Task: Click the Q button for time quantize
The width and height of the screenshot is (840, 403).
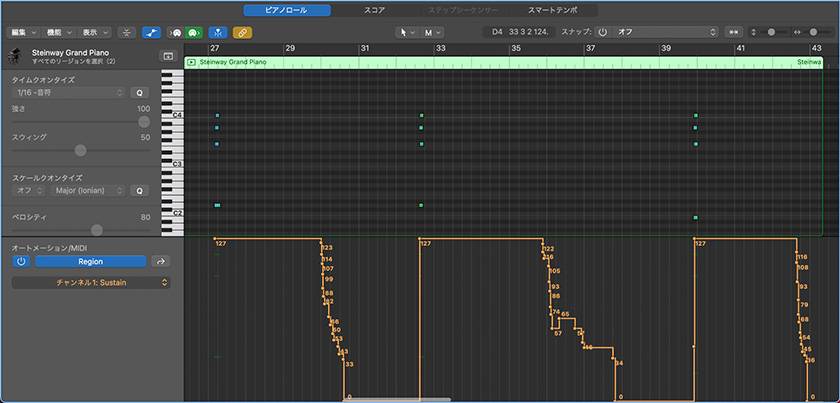Action: click(x=140, y=92)
